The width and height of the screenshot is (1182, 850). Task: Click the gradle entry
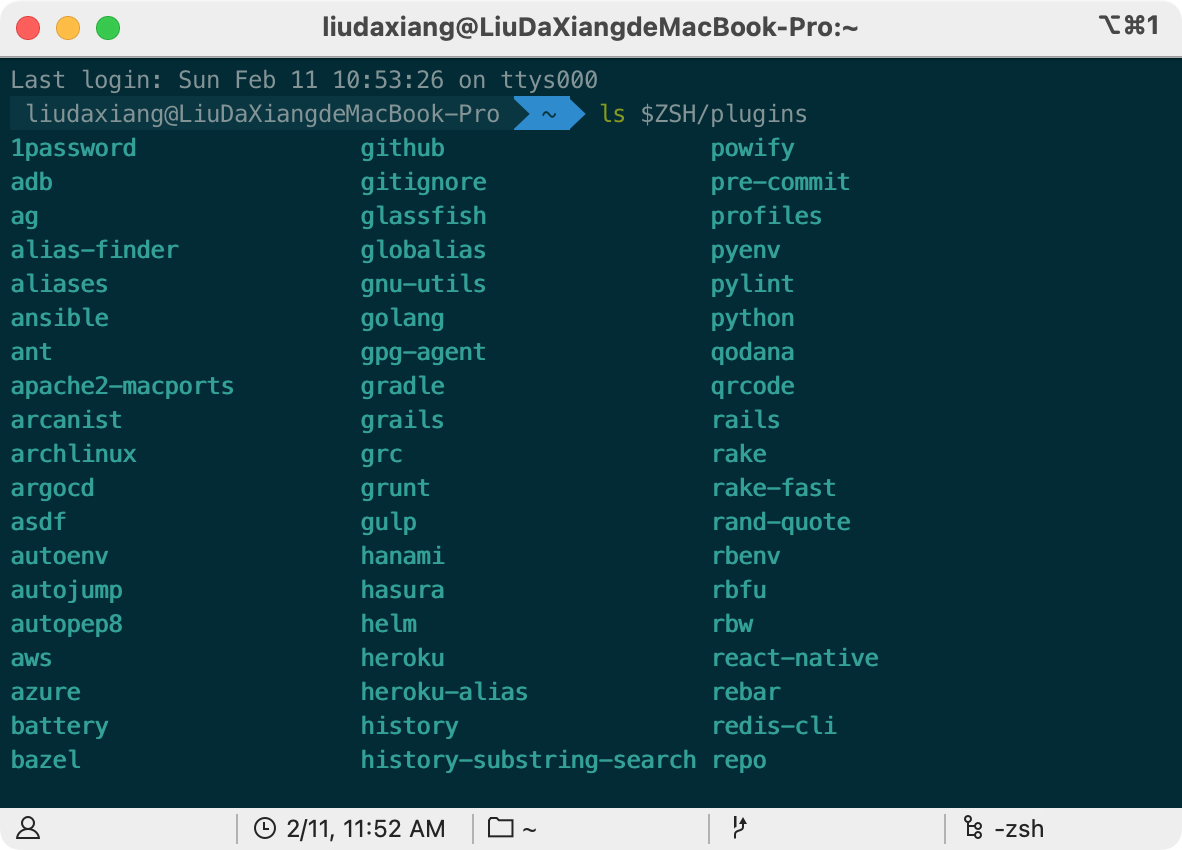pos(403,387)
